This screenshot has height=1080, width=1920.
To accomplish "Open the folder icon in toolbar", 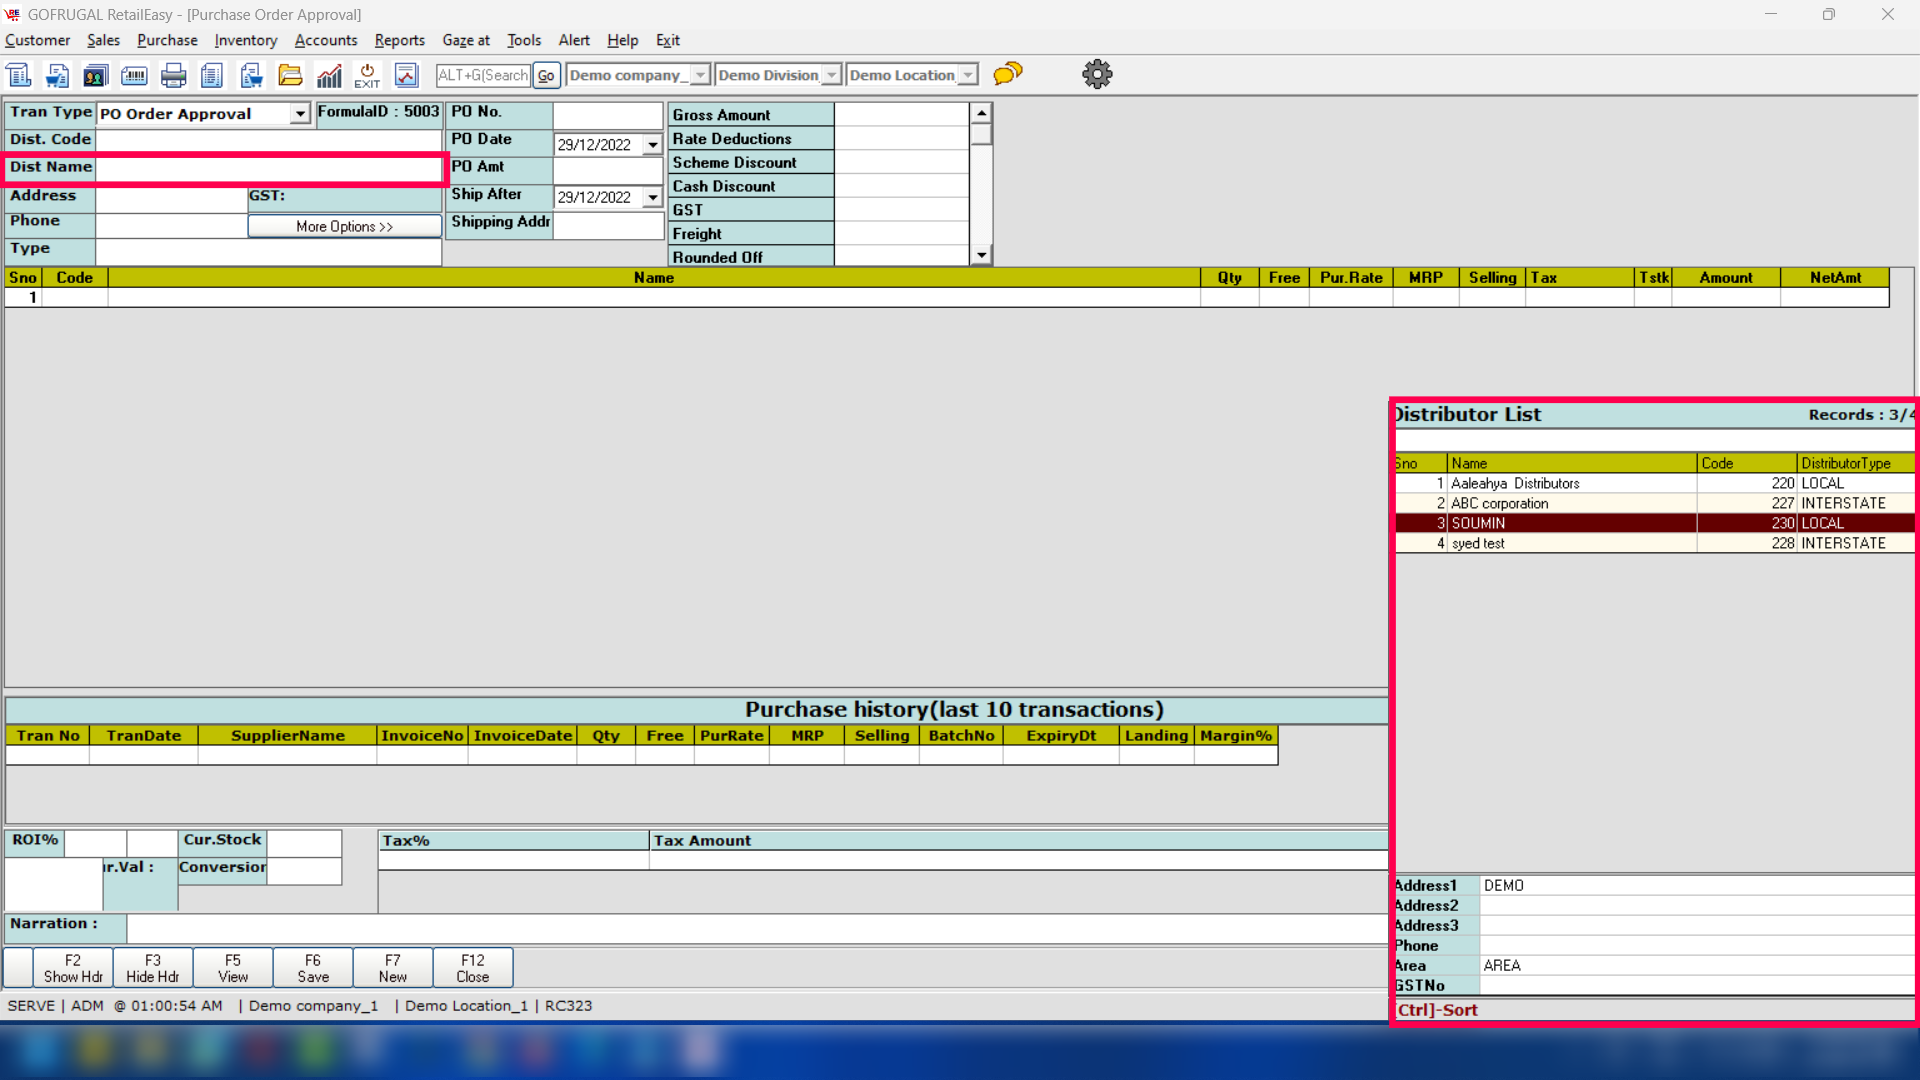I will (290, 75).
